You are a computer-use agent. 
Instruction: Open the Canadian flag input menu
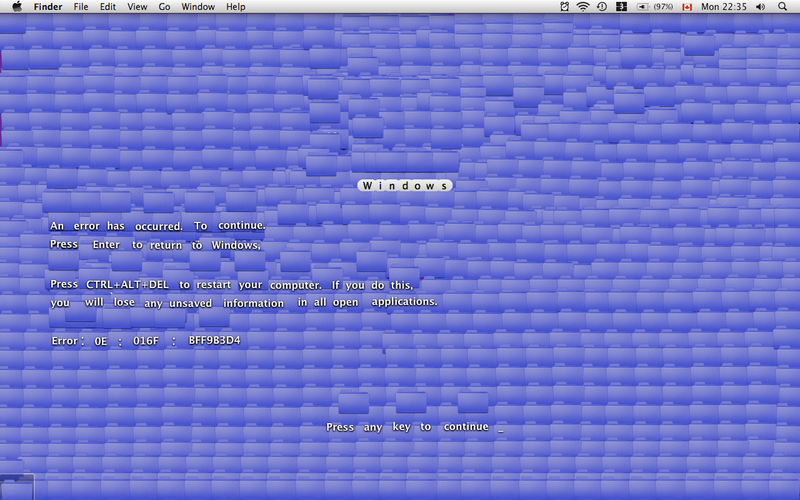[x=687, y=7]
